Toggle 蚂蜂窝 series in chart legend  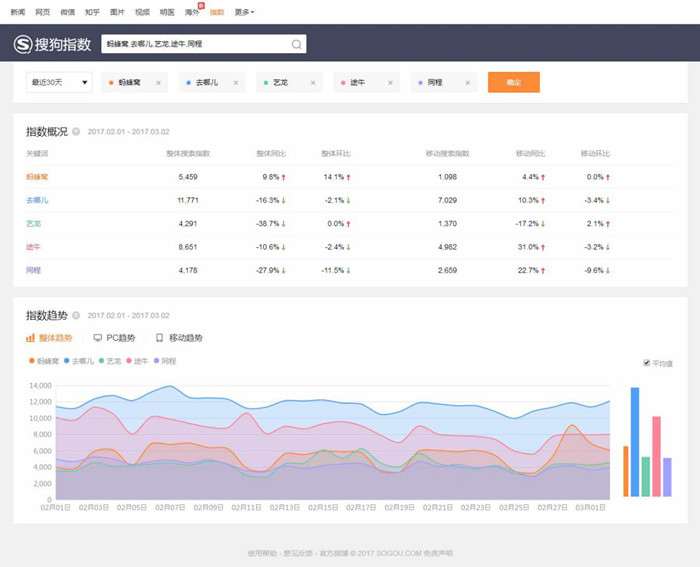pyautogui.click(x=44, y=361)
